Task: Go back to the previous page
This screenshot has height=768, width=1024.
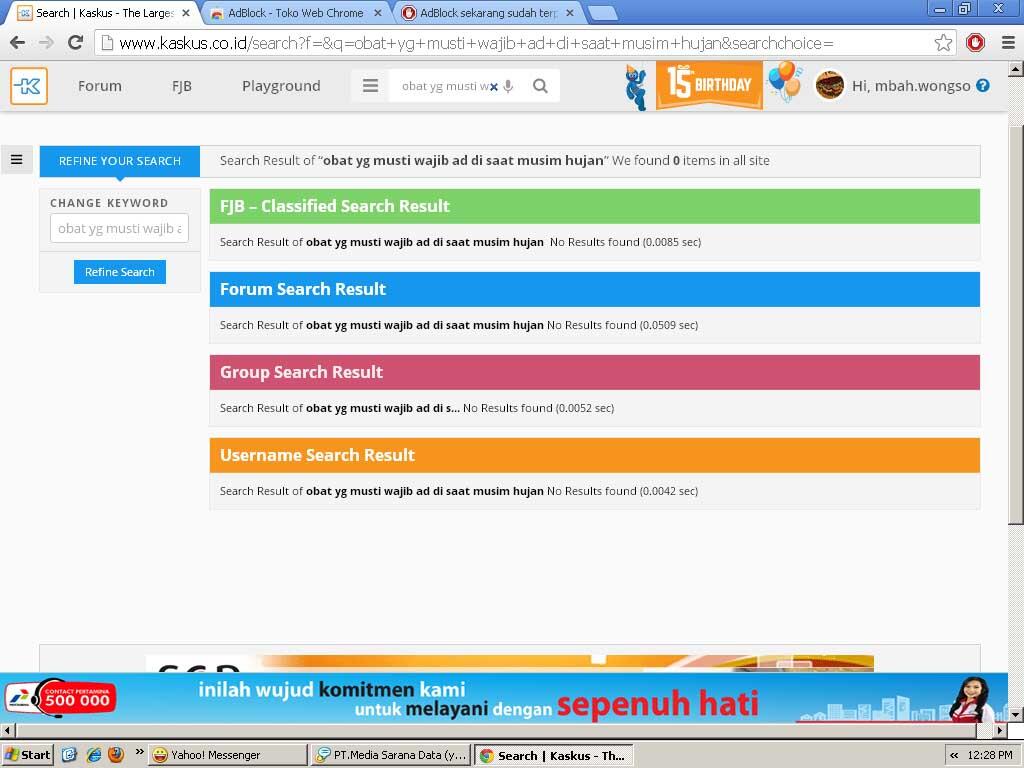Action: (18, 43)
